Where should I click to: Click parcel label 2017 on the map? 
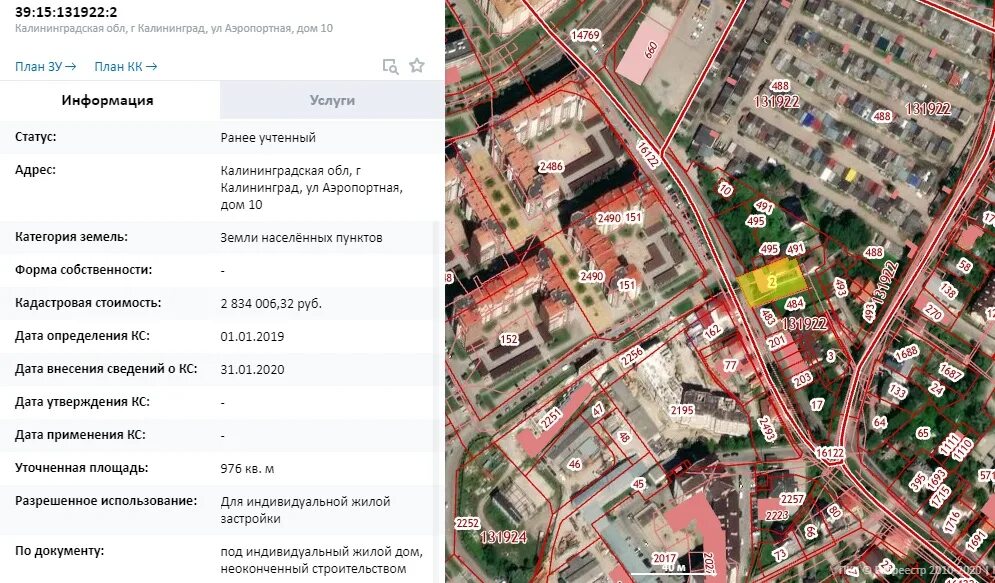664,558
